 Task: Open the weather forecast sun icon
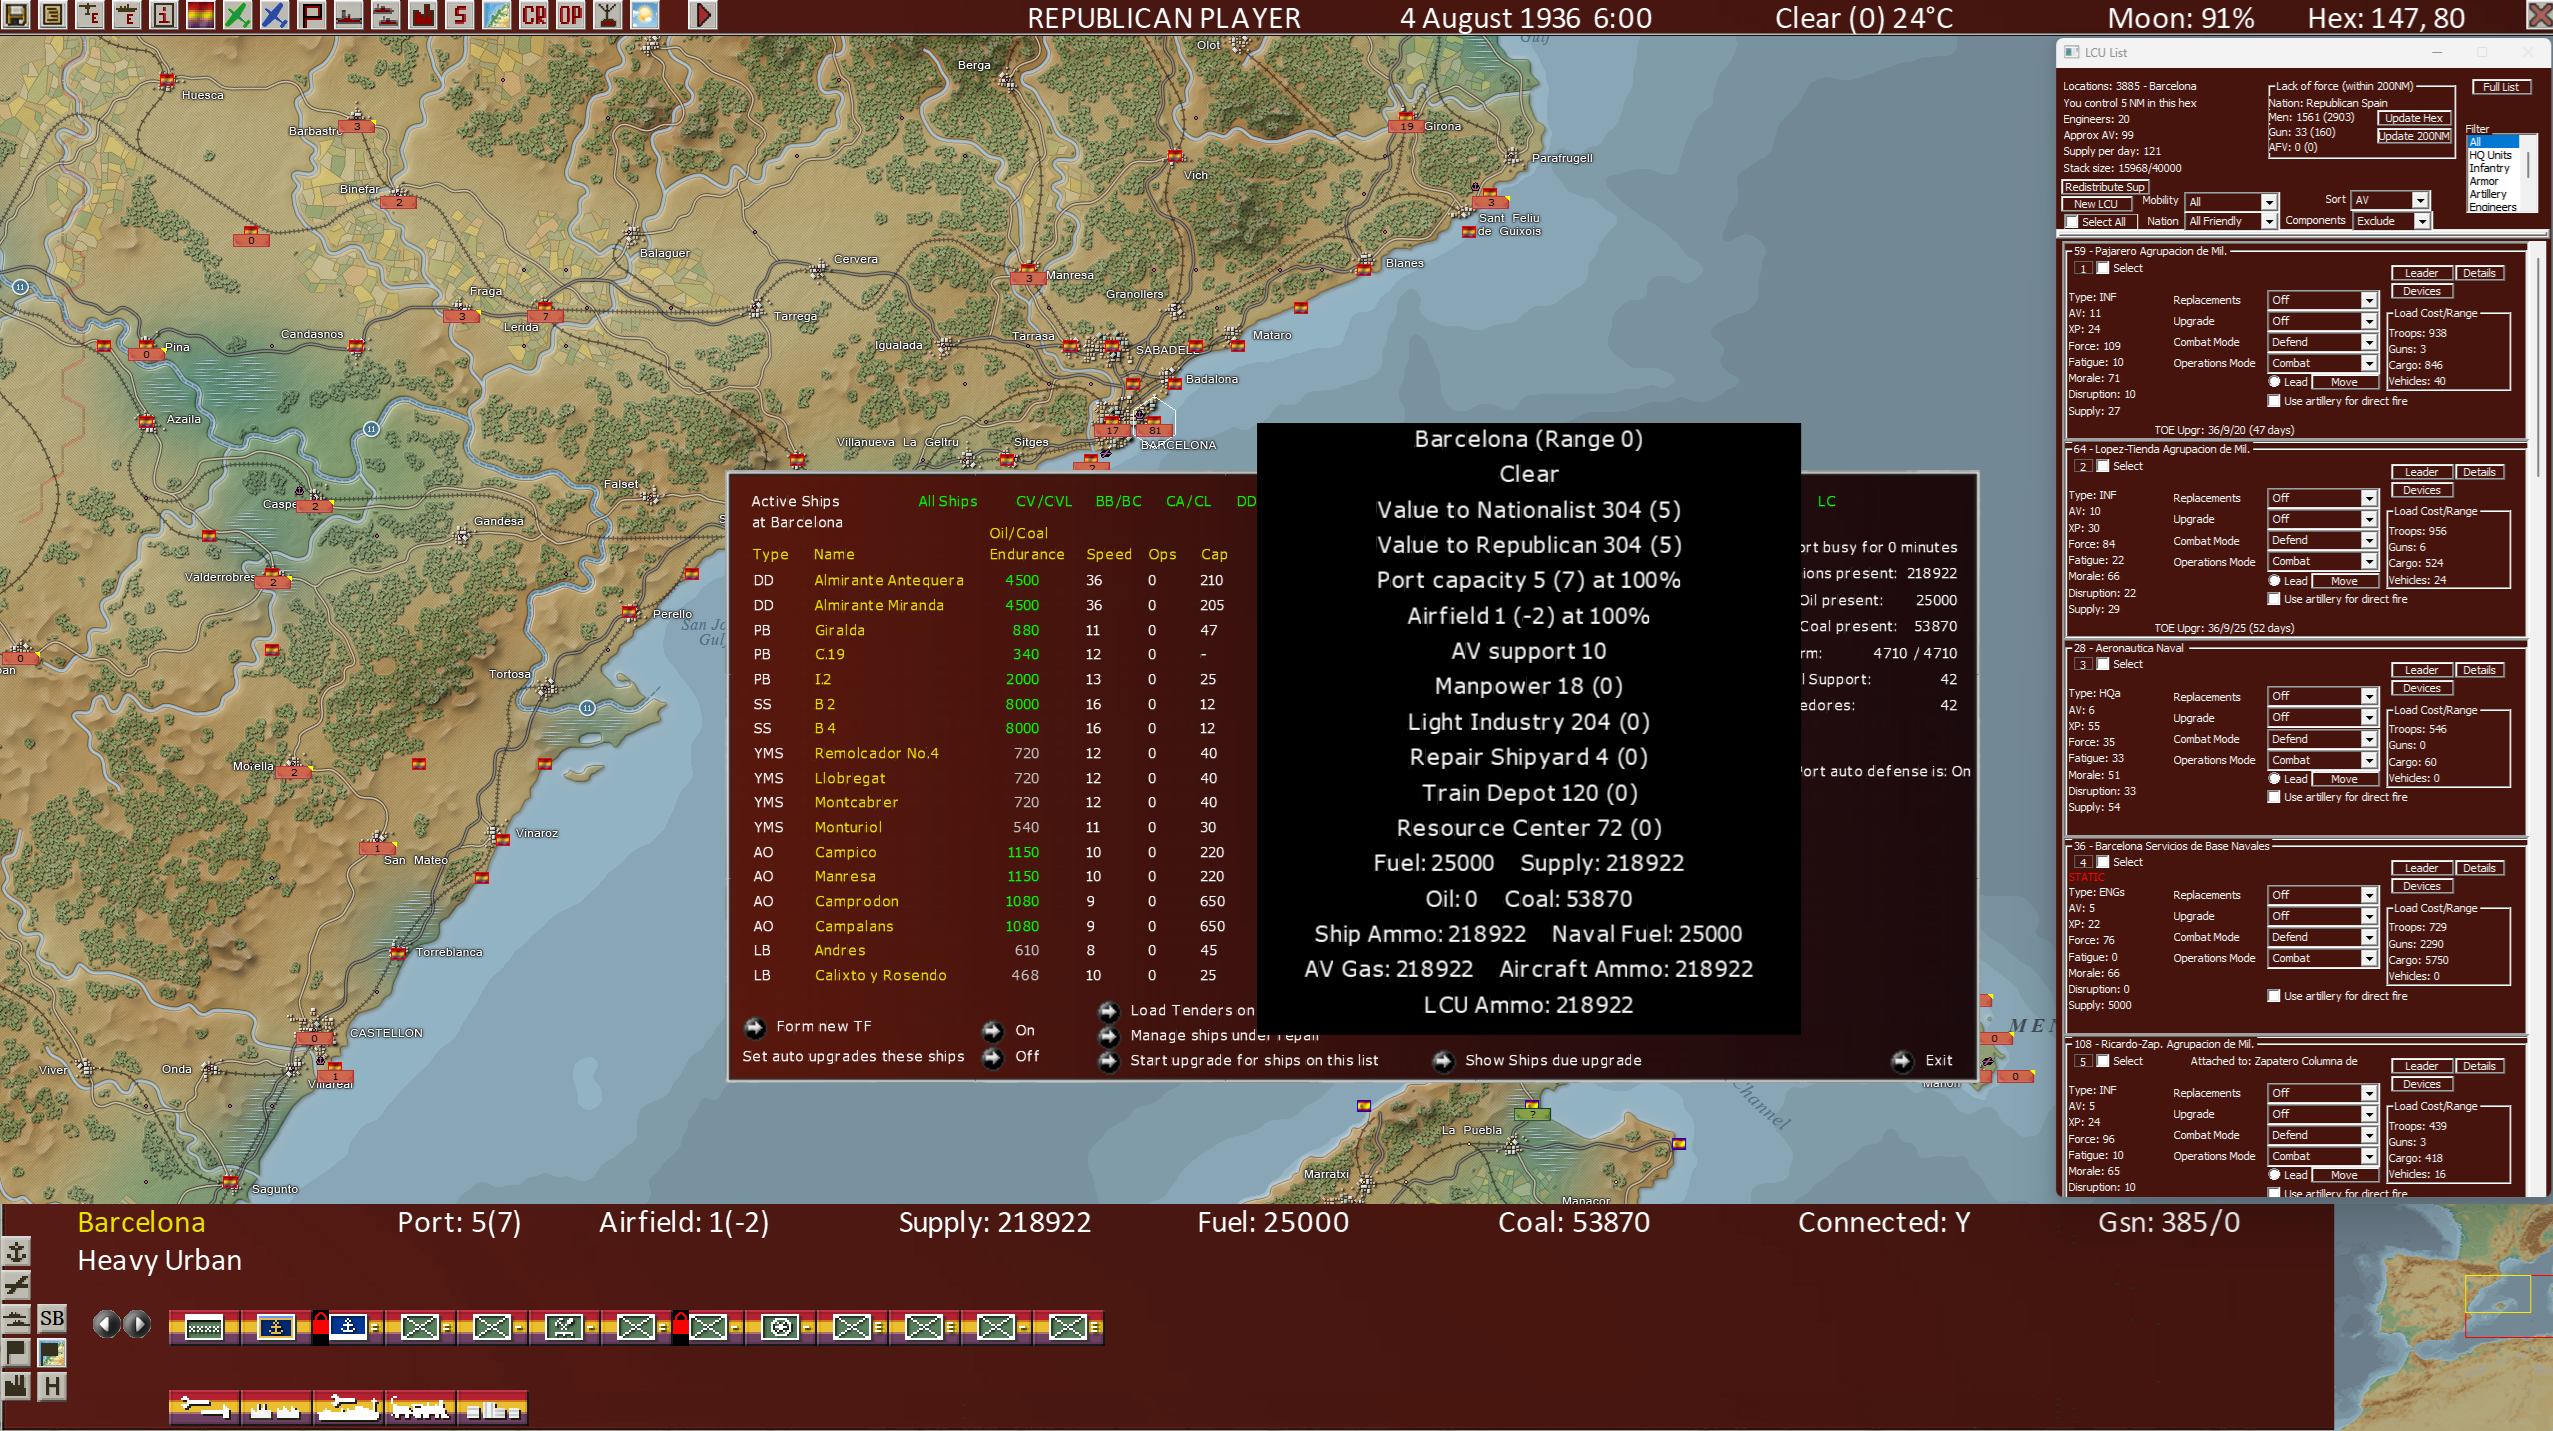645,15
